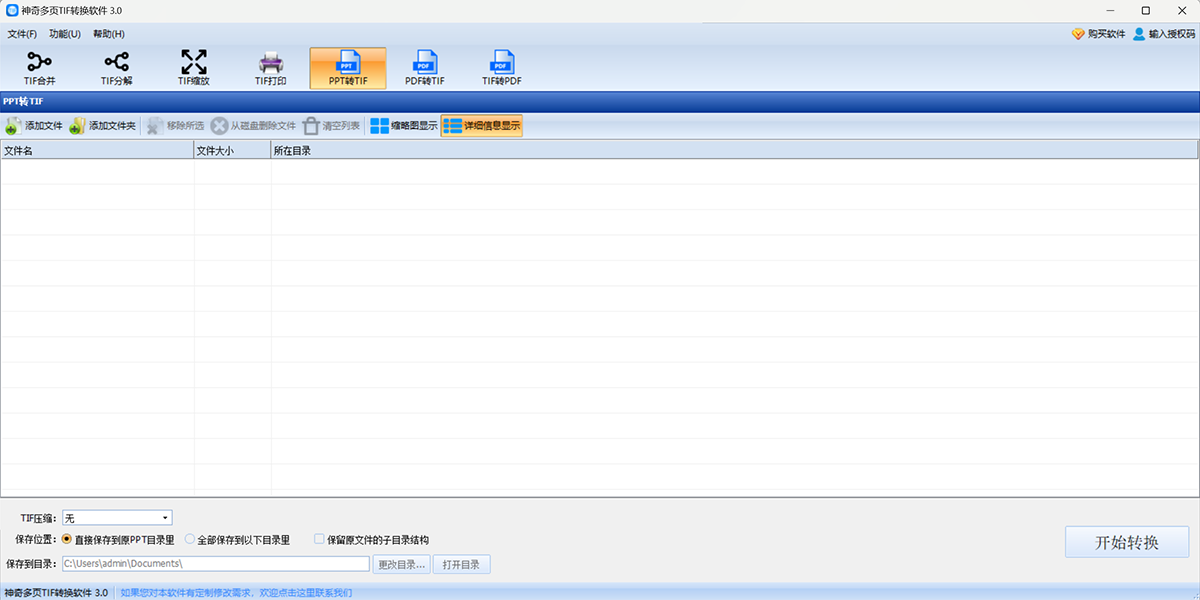This screenshot has height=600, width=1200.
Task: Click 购买软件 purchase icon
Action: pos(1078,34)
